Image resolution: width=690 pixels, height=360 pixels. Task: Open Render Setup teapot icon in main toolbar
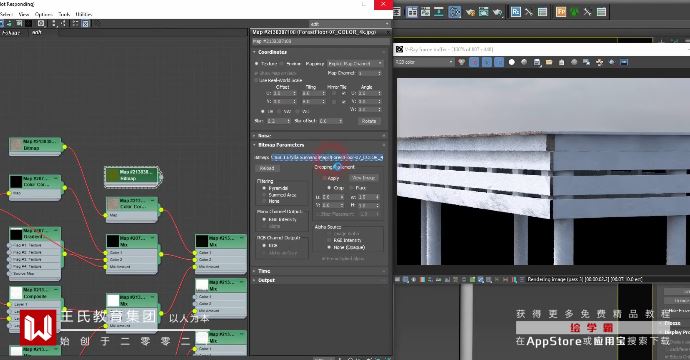click(x=470, y=12)
